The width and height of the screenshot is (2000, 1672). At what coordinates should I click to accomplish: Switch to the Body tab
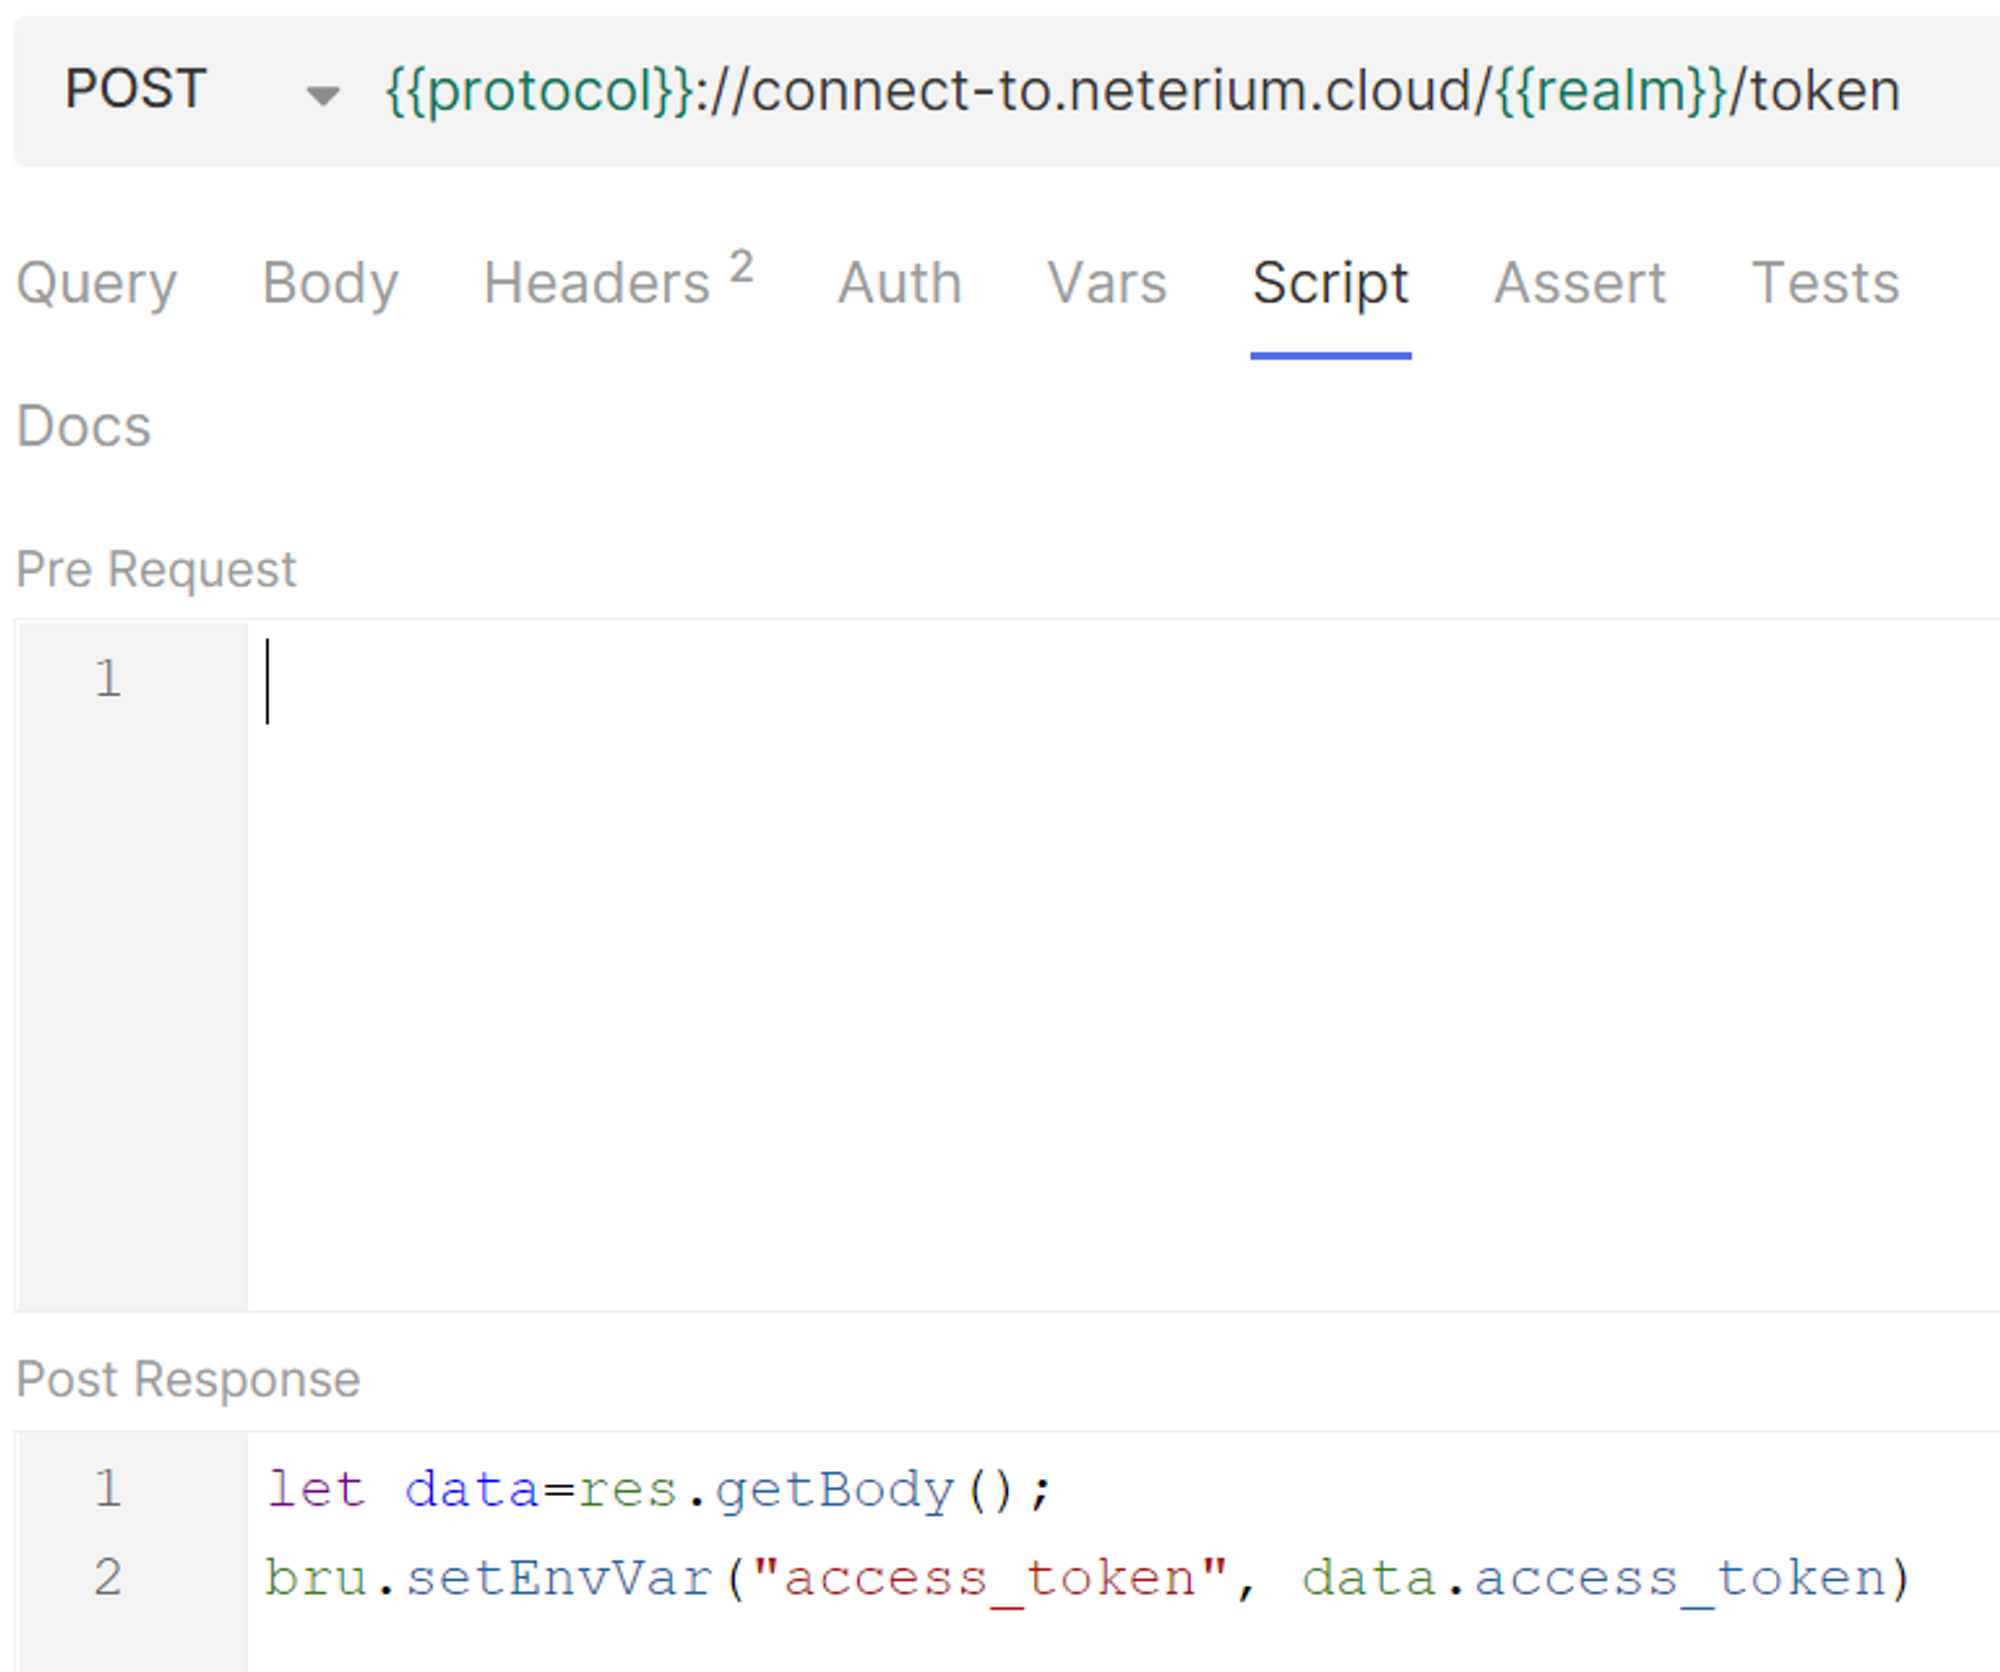click(x=330, y=283)
